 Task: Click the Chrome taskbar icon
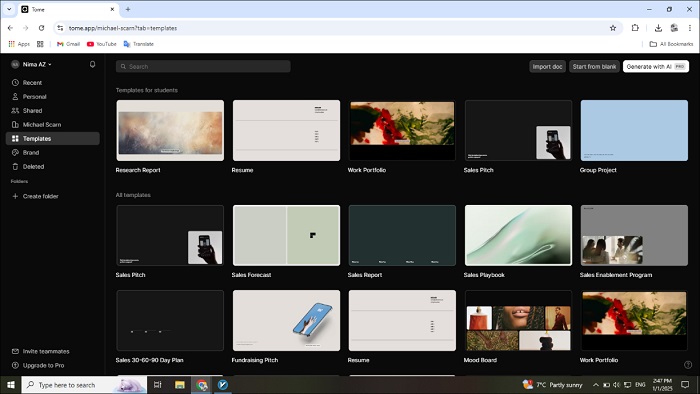click(202, 385)
